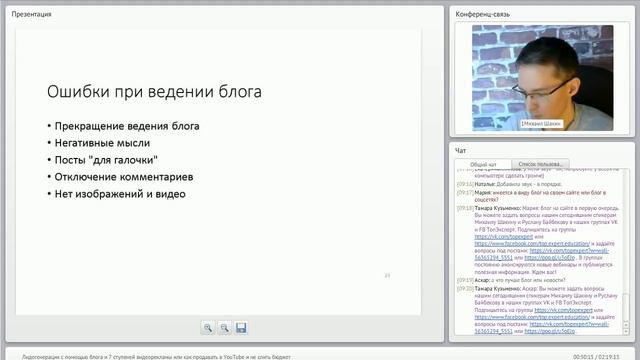Open the vk.com/topexpert link in the 09:20 message
Image resolution: width=640 pixels, height=360 pixels.
pyautogui.click(x=564, y=310)
